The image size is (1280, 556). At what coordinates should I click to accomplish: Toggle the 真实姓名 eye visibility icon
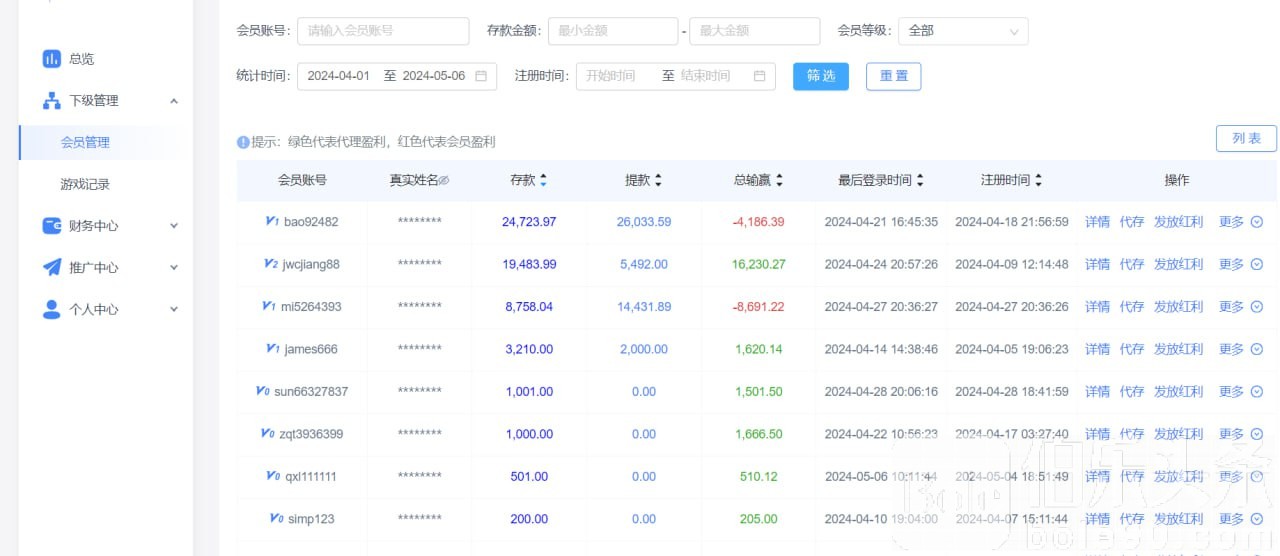pyautogui.click(x=444, y=181)
